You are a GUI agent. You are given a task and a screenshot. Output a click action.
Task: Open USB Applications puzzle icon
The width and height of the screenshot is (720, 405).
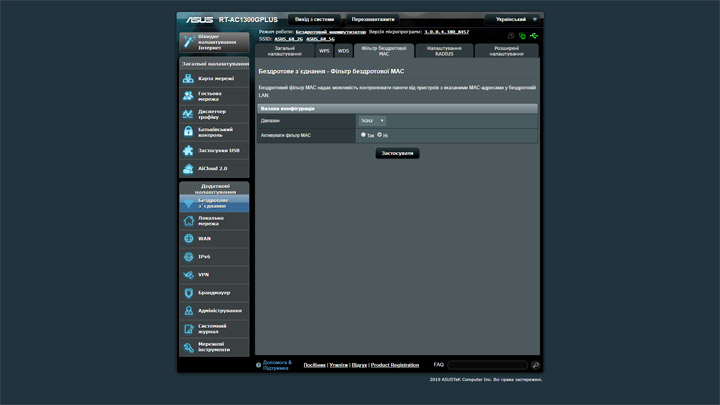point(188,150)
